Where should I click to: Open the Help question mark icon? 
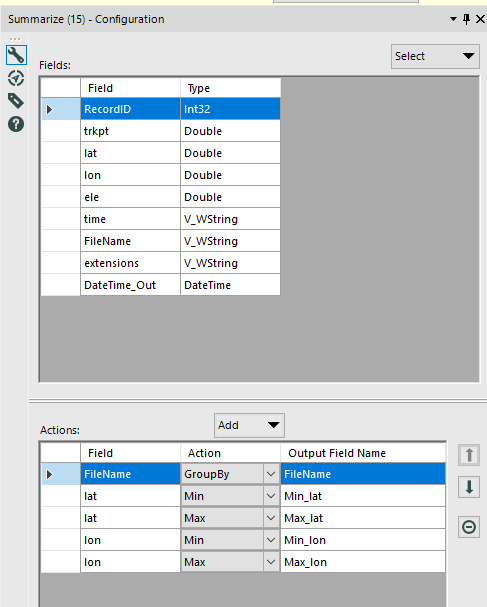pyautogui.click(x=16, y=124)
